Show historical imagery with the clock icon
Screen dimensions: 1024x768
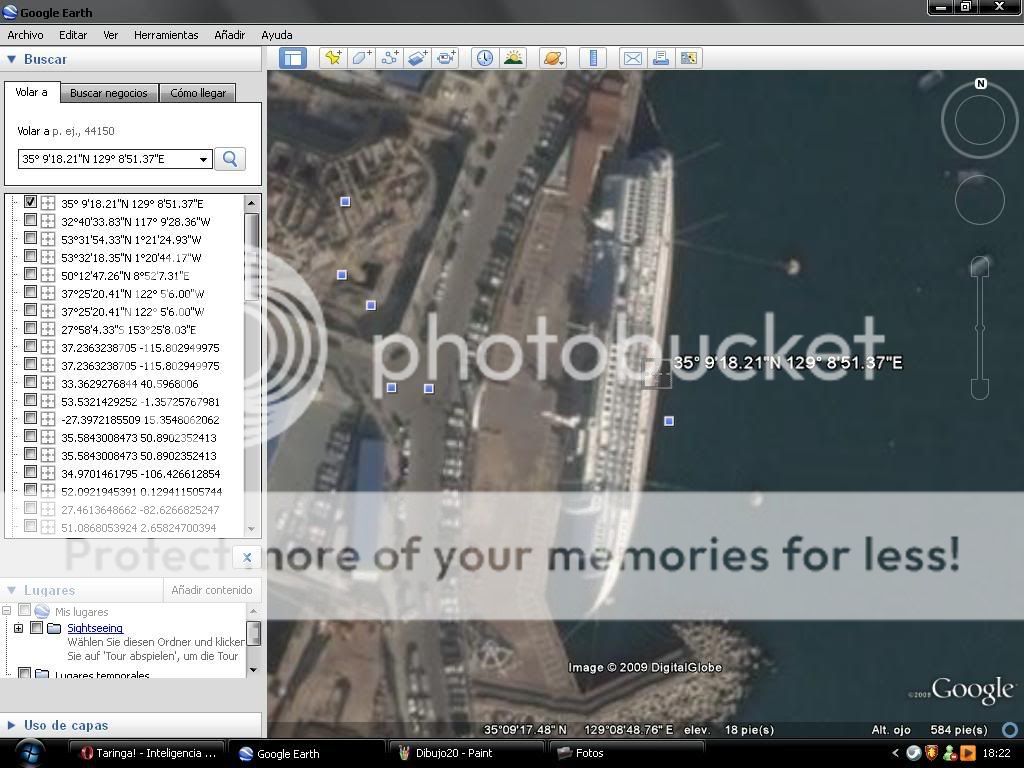[x=485, y=58]
